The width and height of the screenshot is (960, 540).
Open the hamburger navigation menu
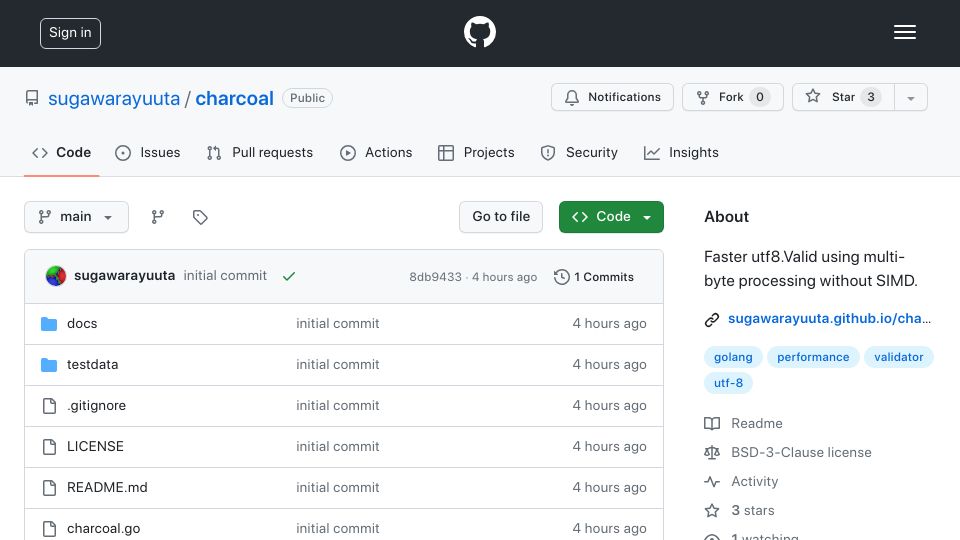point(904,32)
